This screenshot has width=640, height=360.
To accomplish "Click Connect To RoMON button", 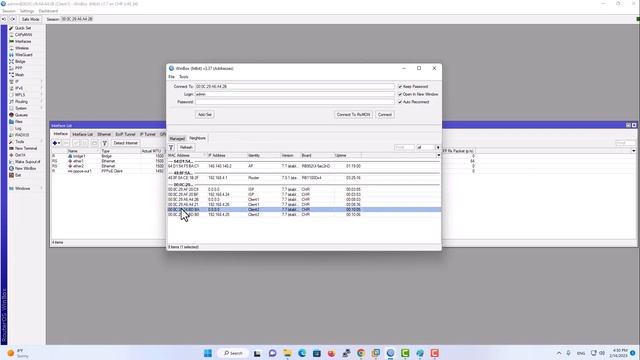I will (353, 115).
